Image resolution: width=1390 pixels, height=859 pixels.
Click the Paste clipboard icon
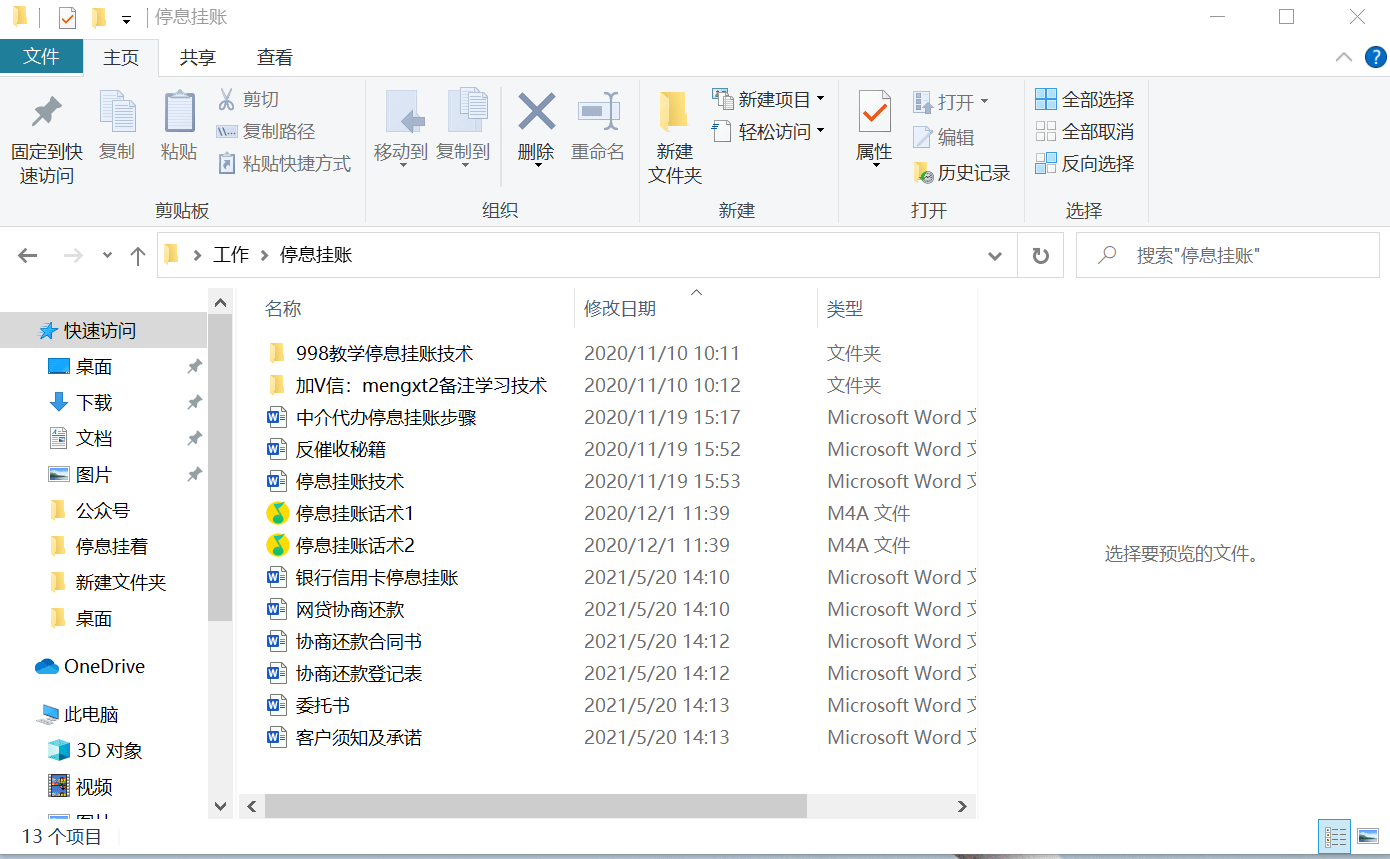[179, 113]
